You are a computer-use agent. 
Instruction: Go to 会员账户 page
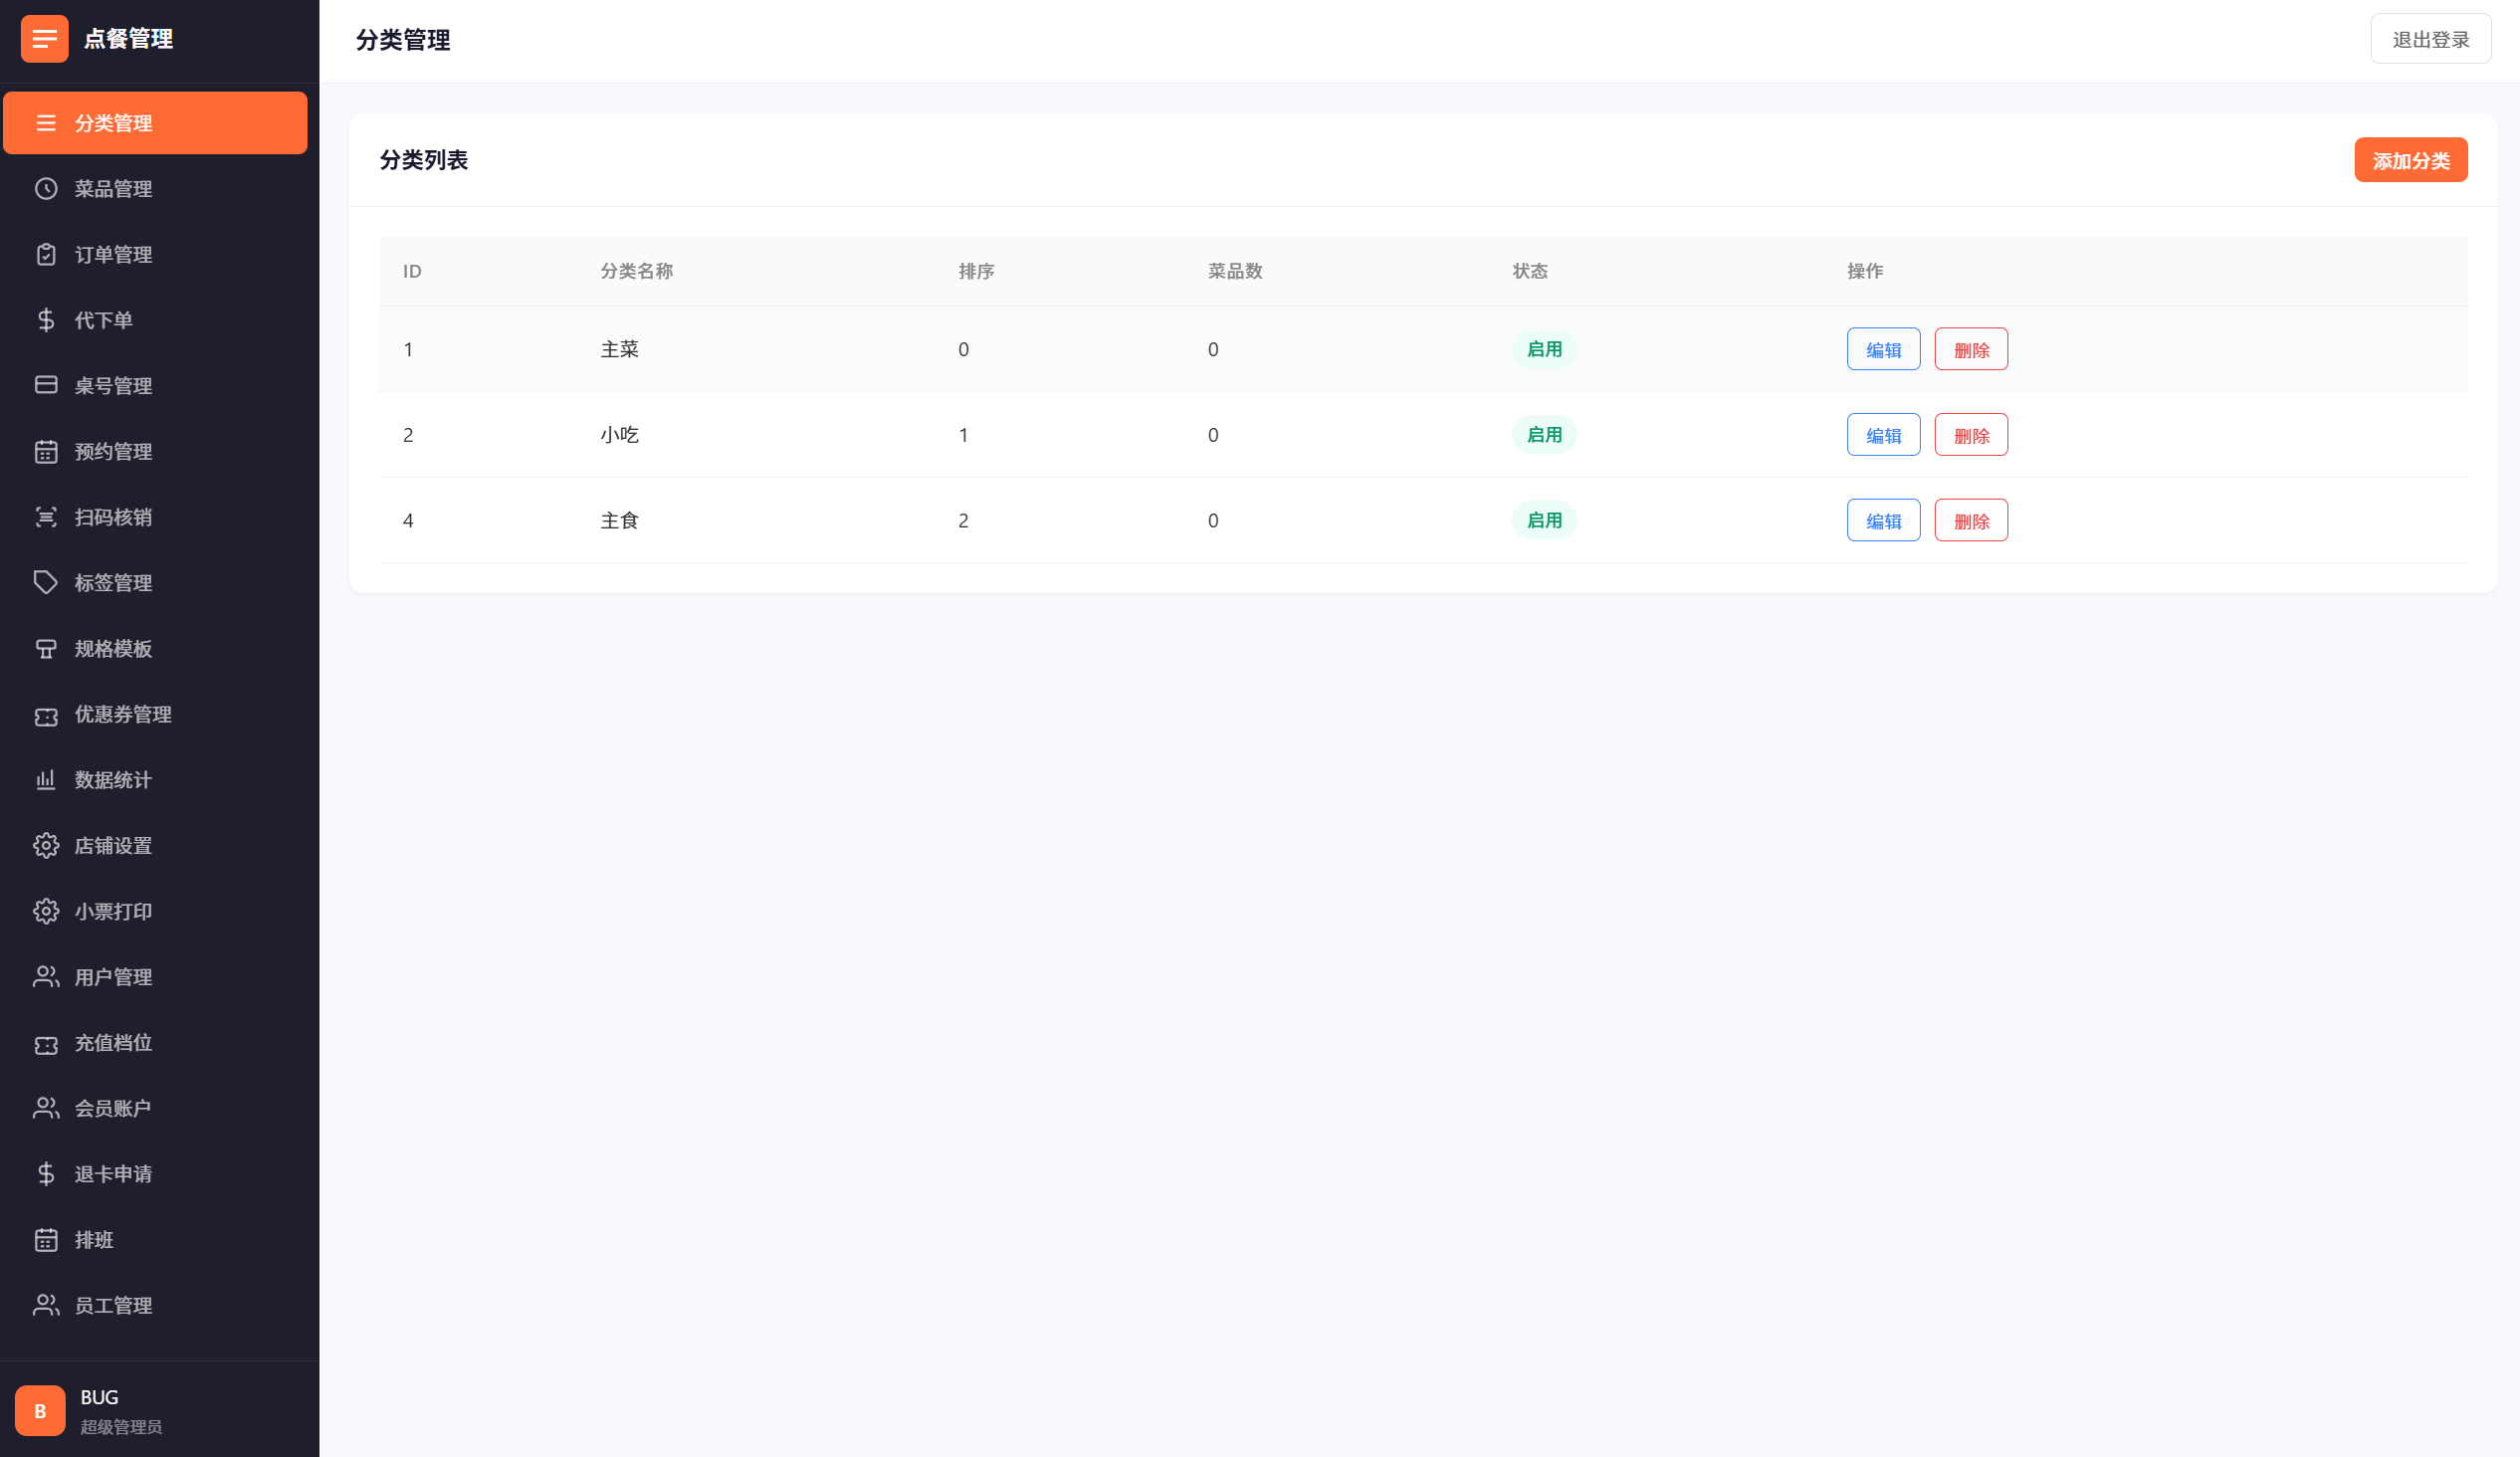point(113,1108)
